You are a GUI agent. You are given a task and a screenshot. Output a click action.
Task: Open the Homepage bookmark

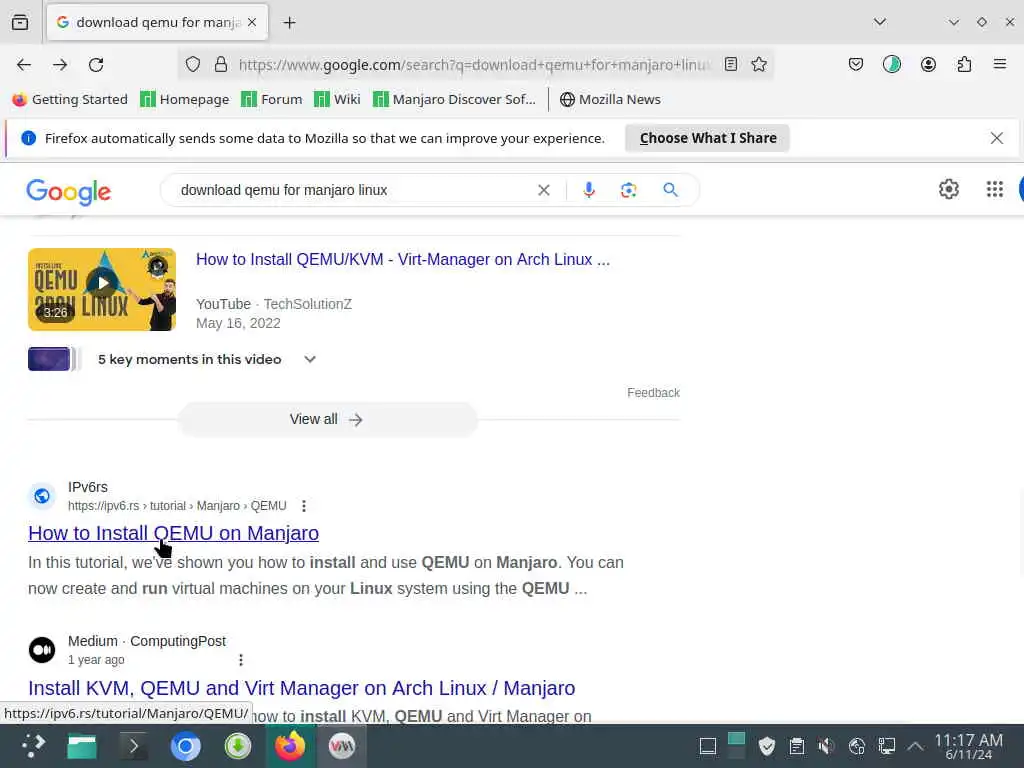click(185, 99)
